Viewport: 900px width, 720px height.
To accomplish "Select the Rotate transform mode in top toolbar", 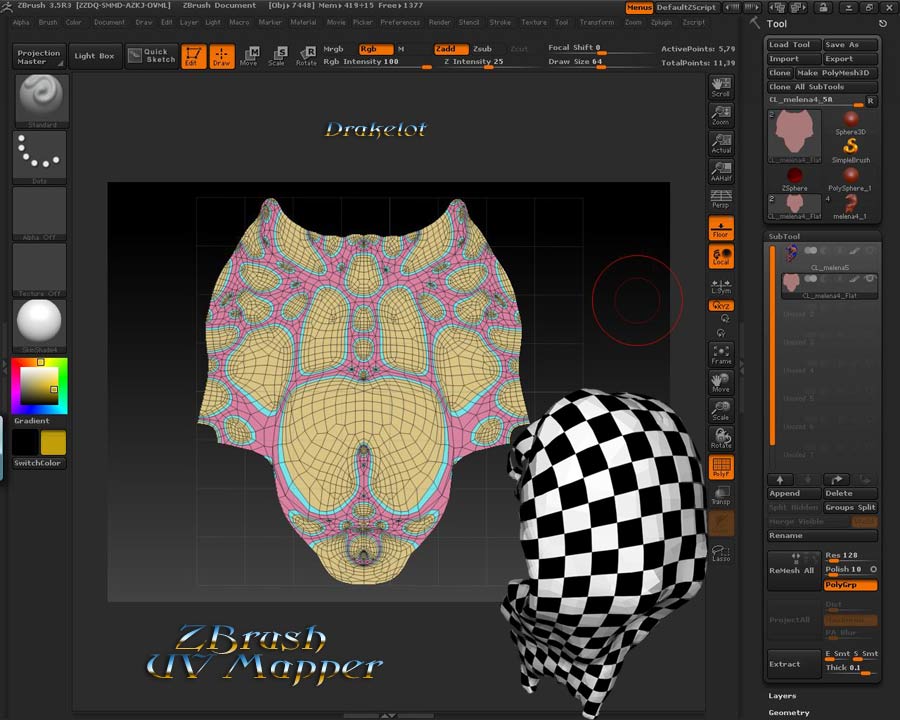I will tap(306, 56).
